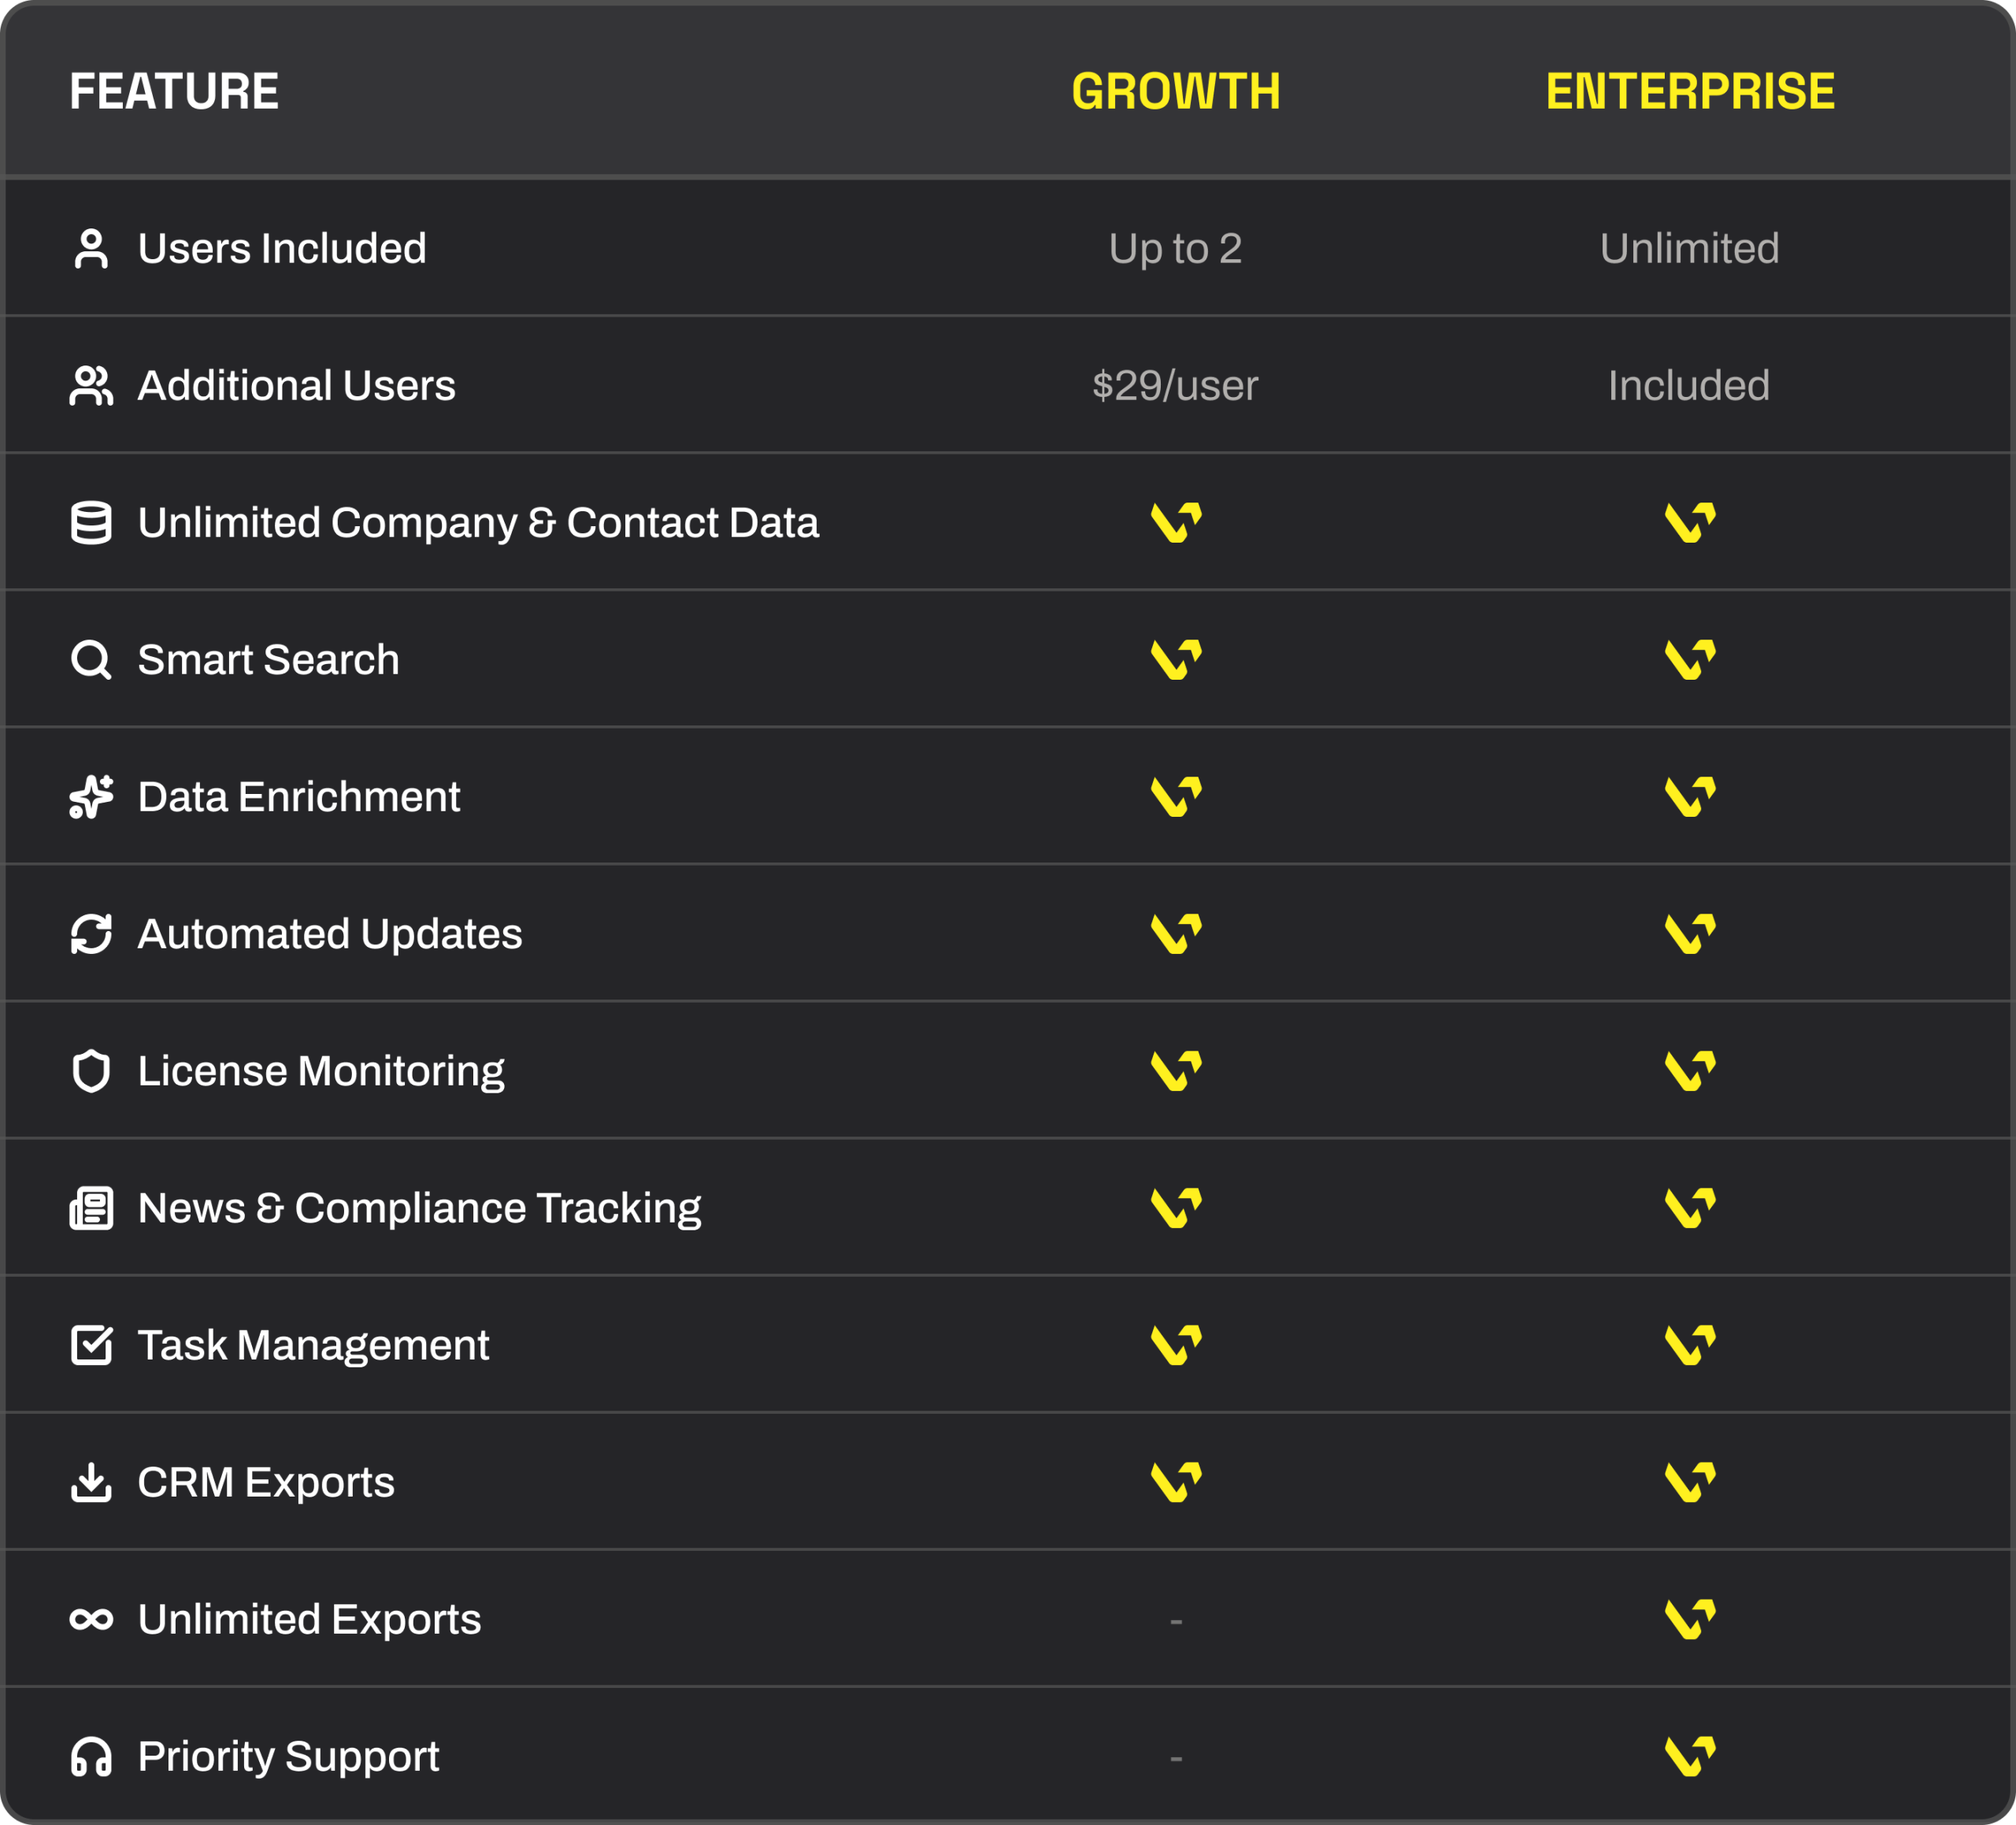Click Enterprise checkmark for CRM Exports

click(x=1690, y=1482)
